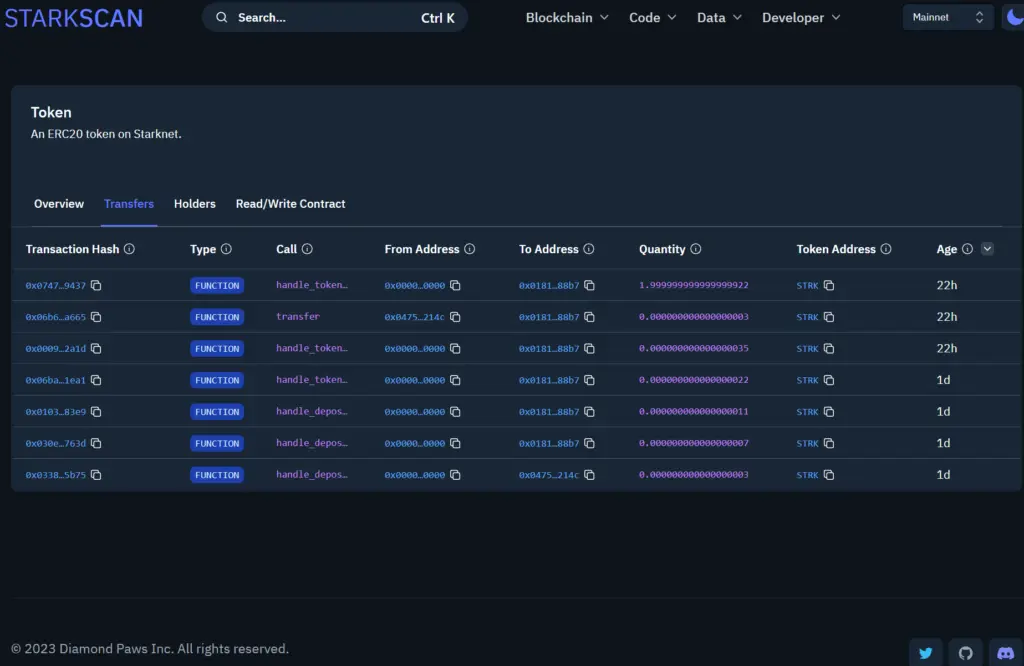Switch to the Holders tab
This screenshot has width=1024, height=666.
tap(195, 204)
